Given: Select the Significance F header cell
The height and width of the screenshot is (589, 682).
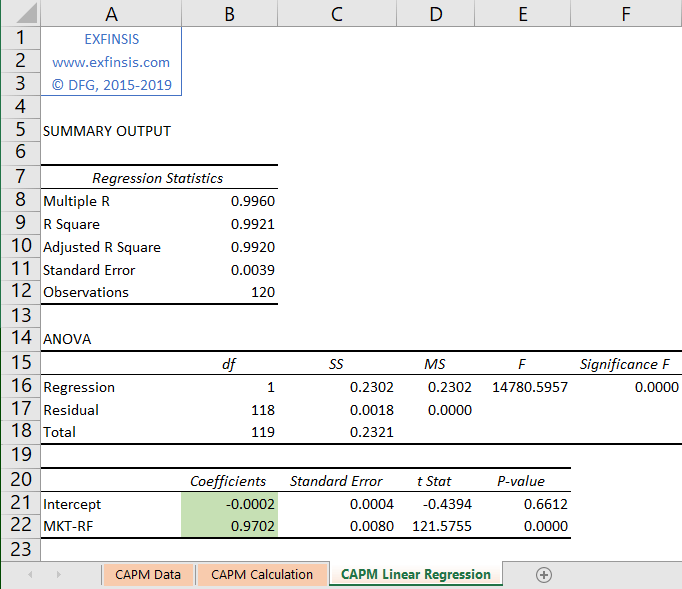Looking at the screenshot, I should [626, 364].
